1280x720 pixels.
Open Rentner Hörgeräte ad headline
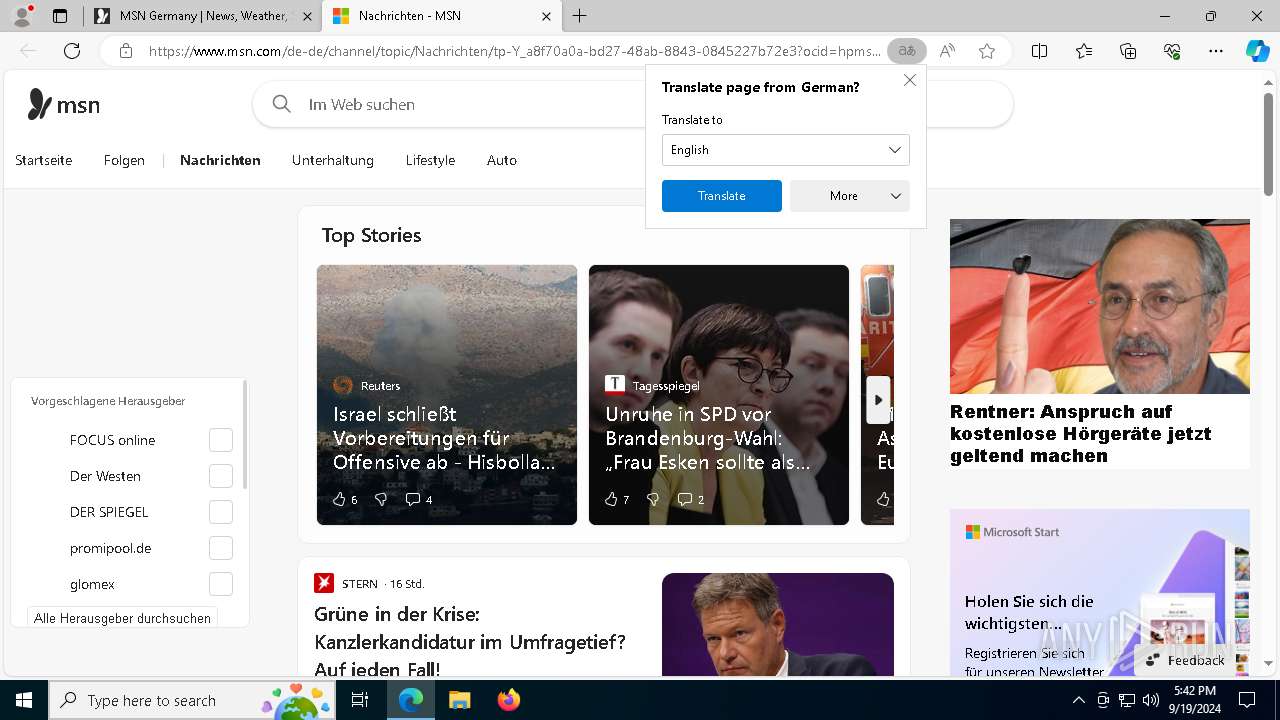click(x=1080, y=434)
